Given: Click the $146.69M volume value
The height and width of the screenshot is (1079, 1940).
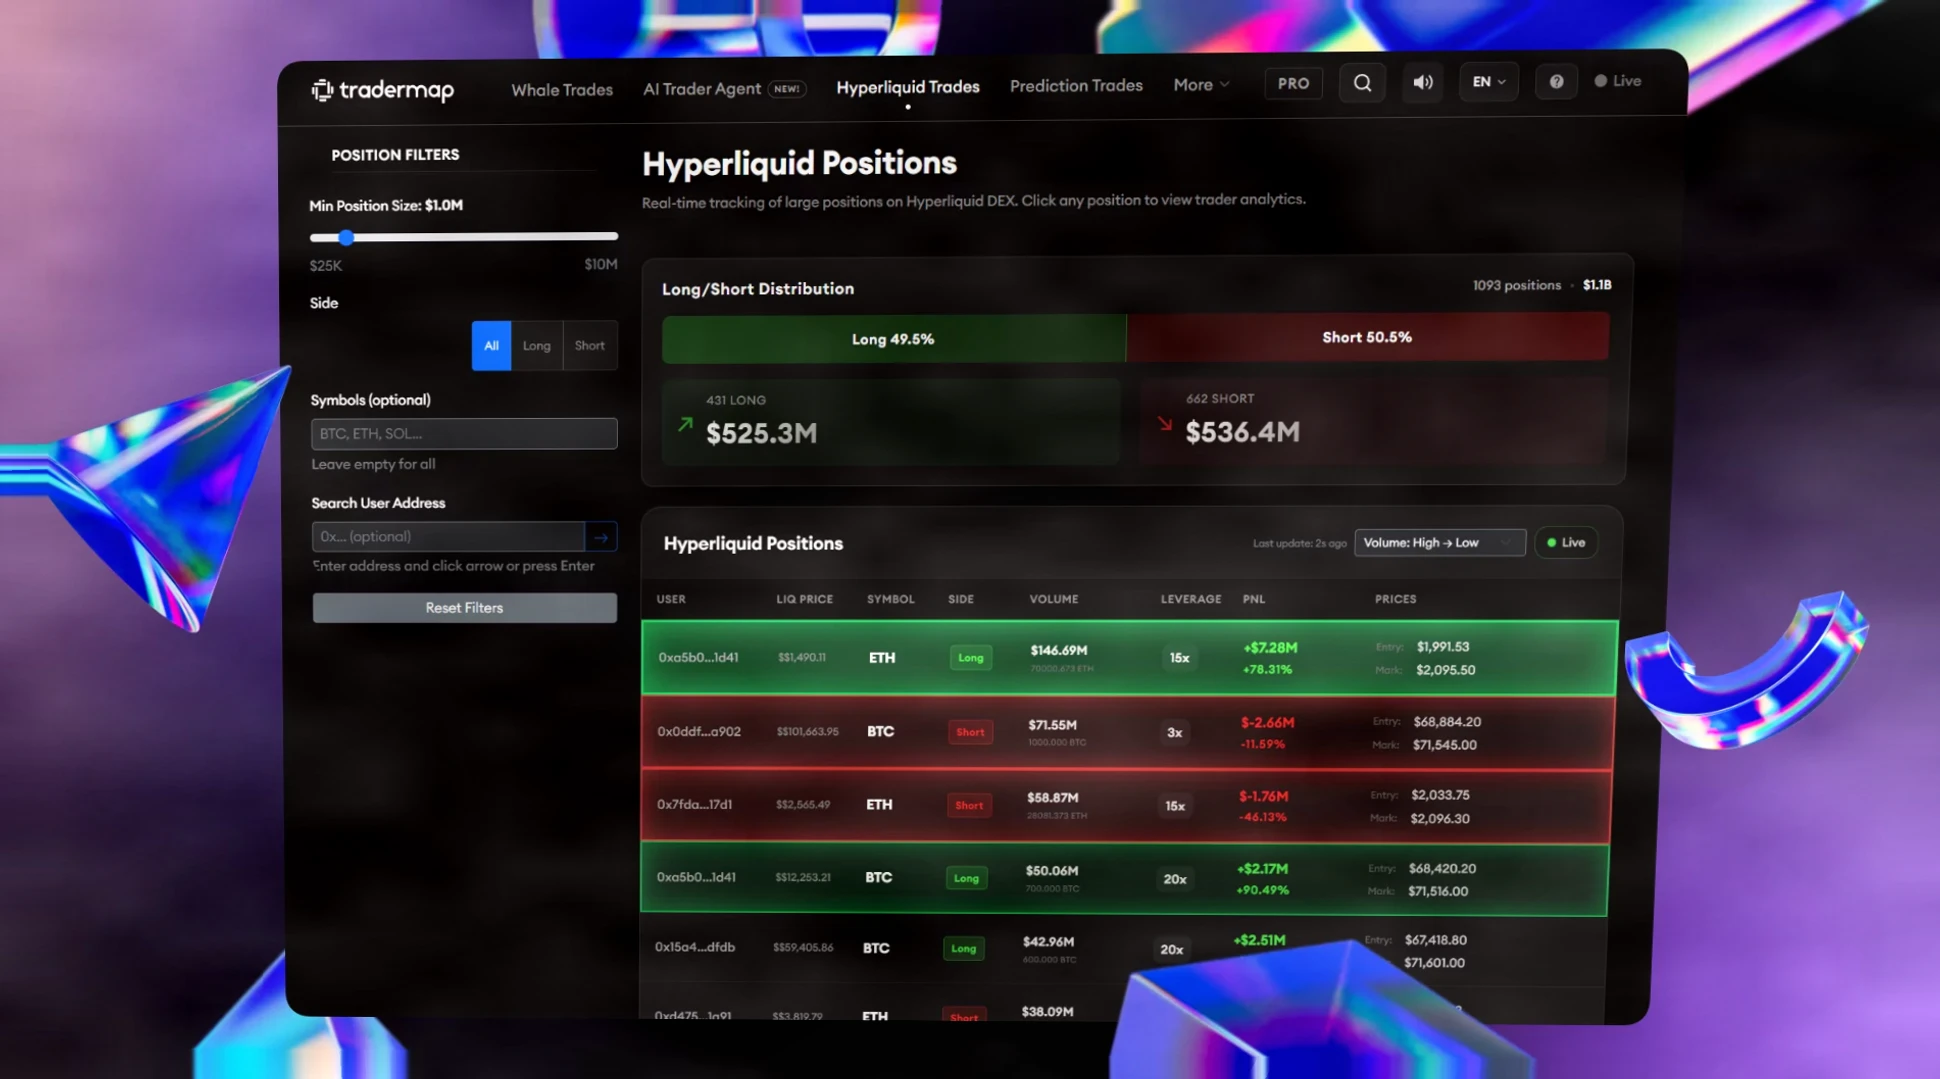Looking at the screenshot, I should click(x=1059, y=650).
